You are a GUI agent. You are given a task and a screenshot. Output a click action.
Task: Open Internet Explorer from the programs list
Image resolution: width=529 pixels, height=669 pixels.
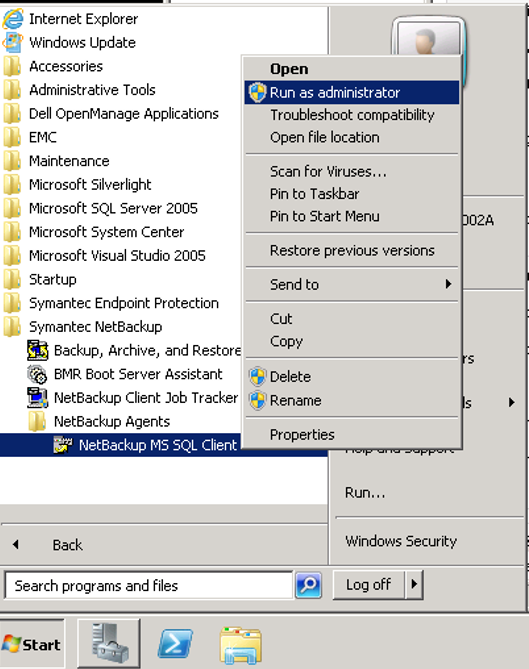(84, 19)
